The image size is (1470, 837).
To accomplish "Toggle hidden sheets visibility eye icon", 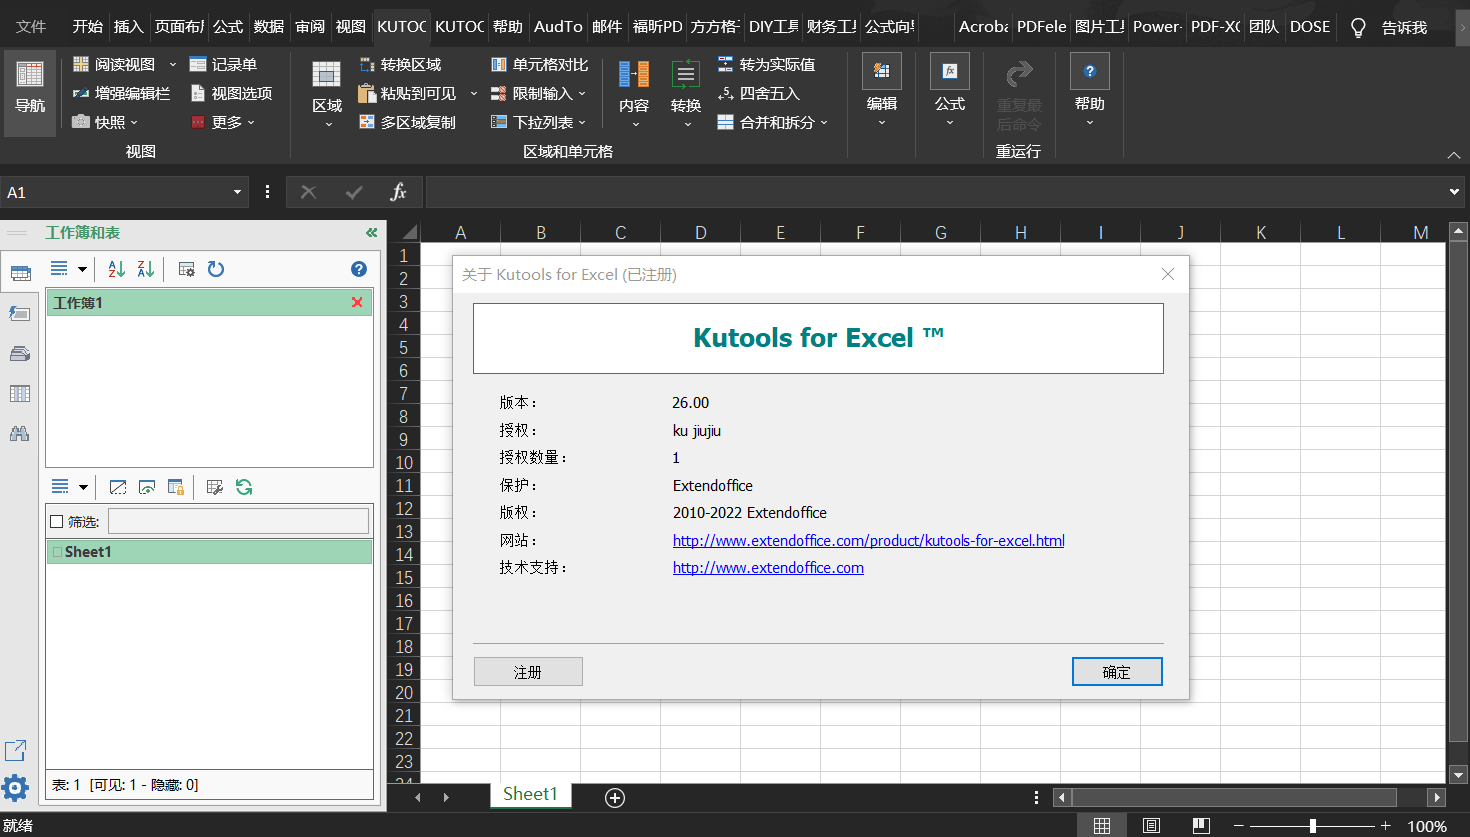I will pos(147,487).
